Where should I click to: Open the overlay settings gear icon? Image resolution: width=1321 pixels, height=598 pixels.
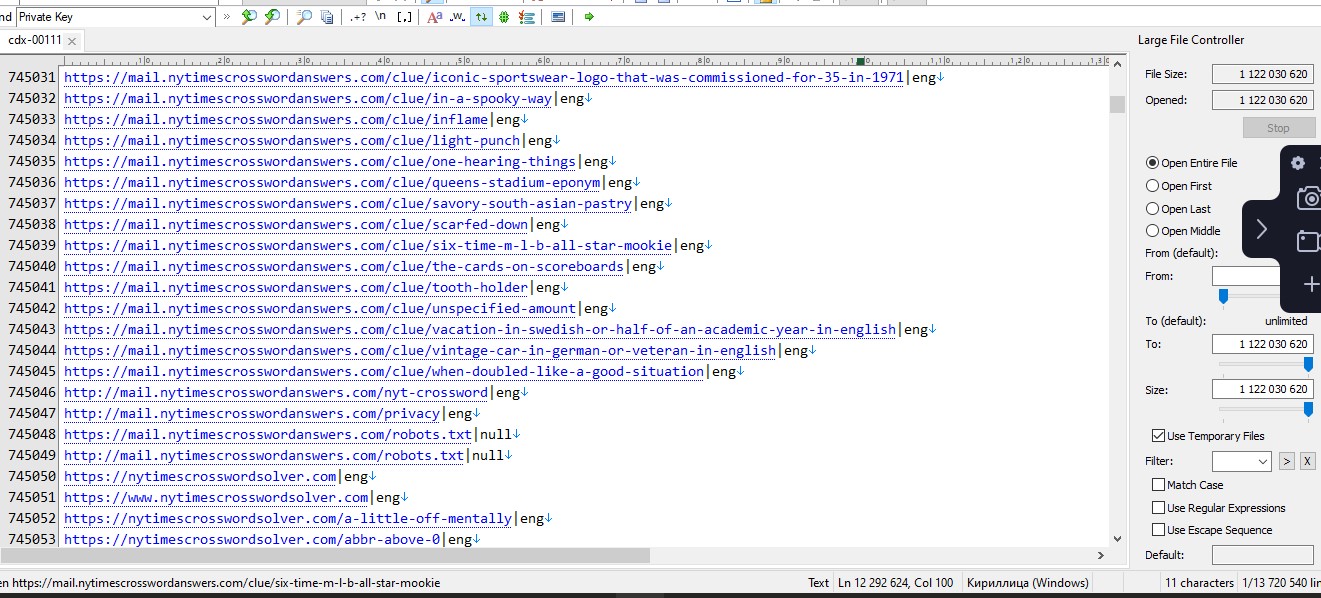[1298, 163]
